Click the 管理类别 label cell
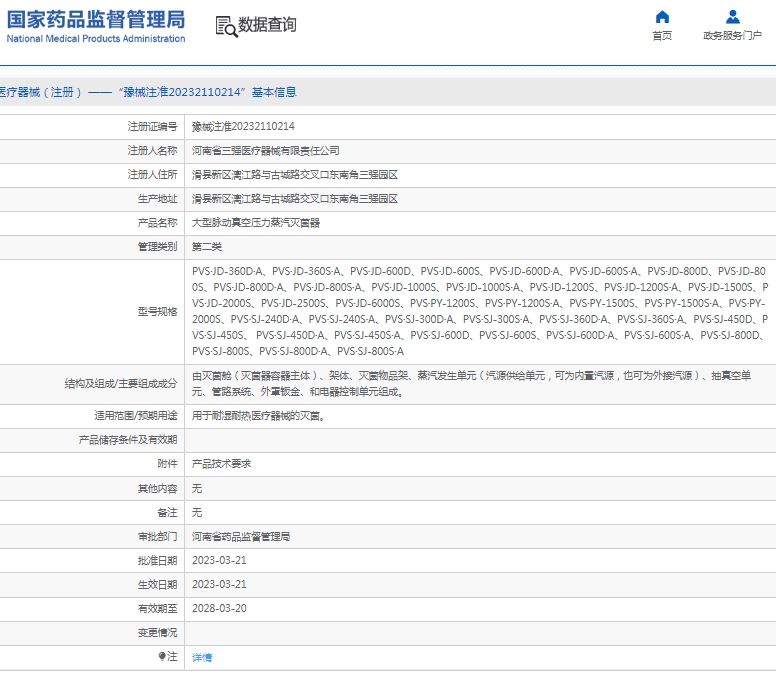The image size is (776, 675). 92,247
